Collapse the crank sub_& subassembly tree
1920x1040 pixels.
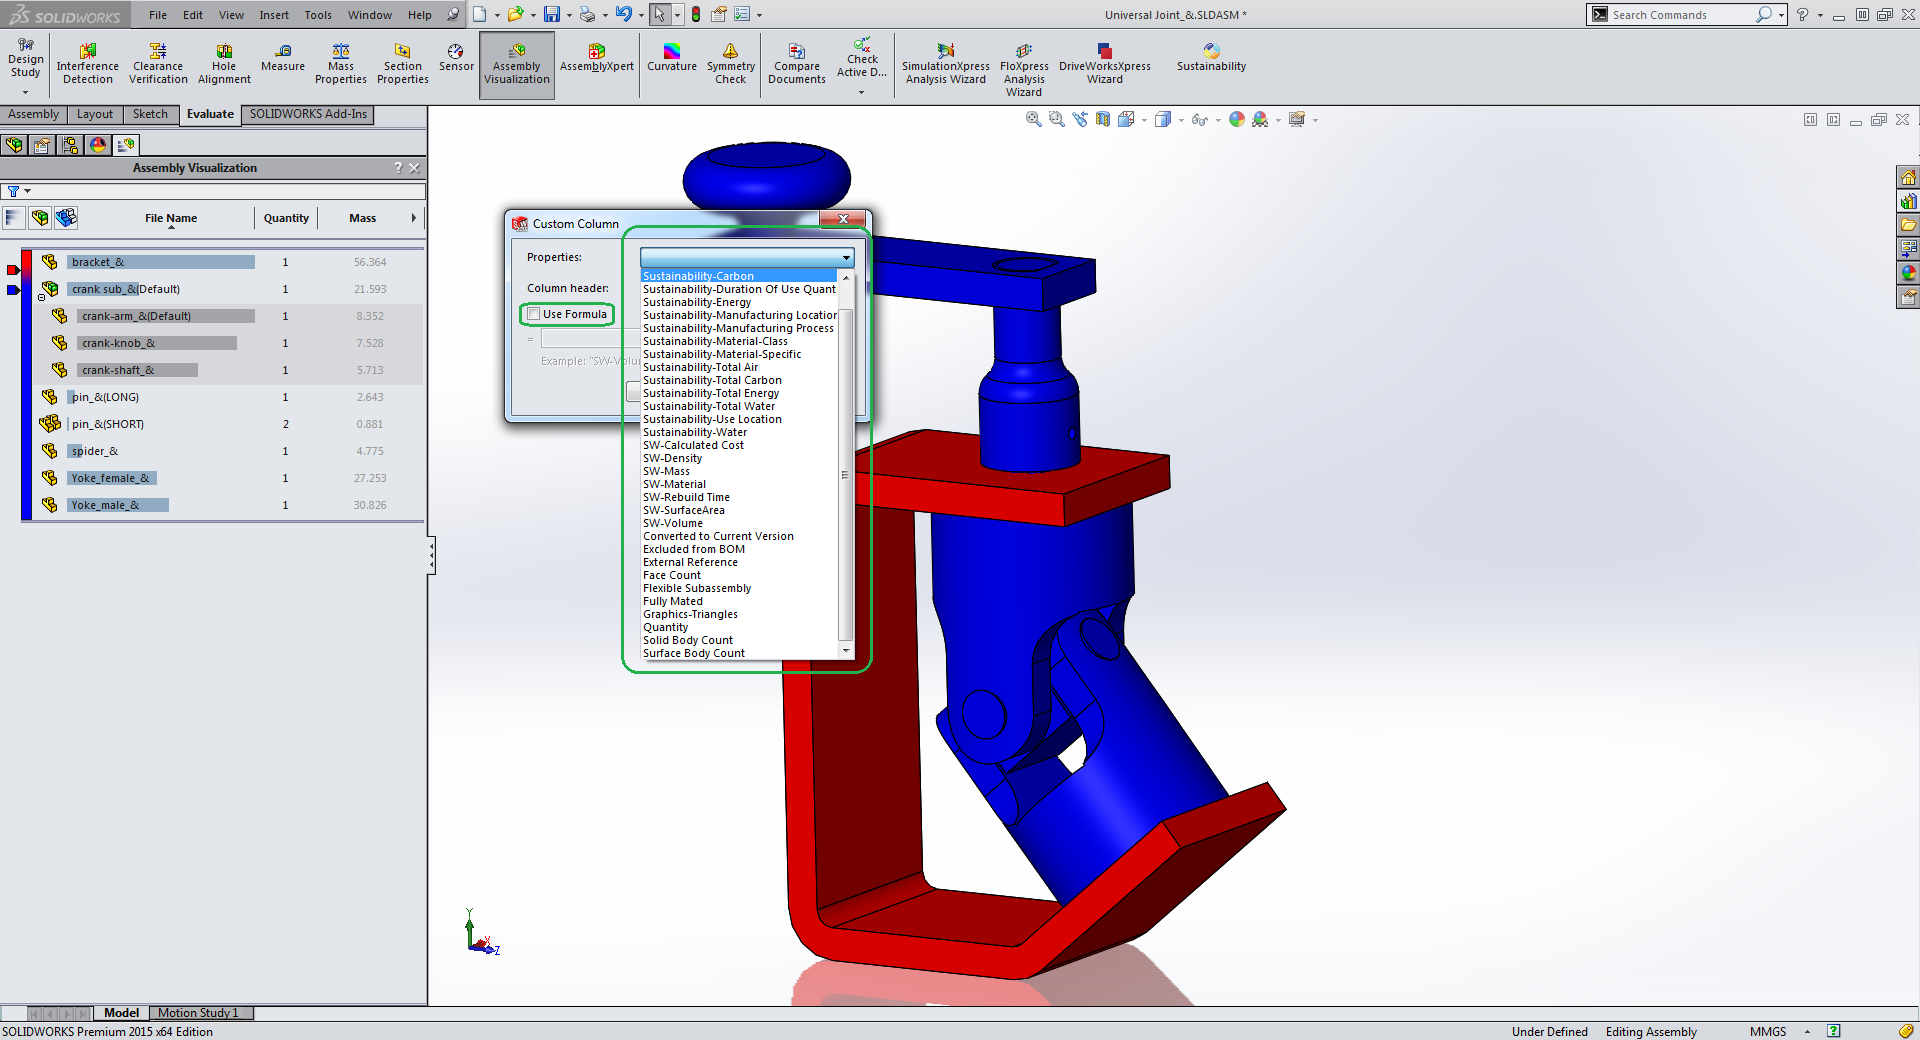(42, 297)
